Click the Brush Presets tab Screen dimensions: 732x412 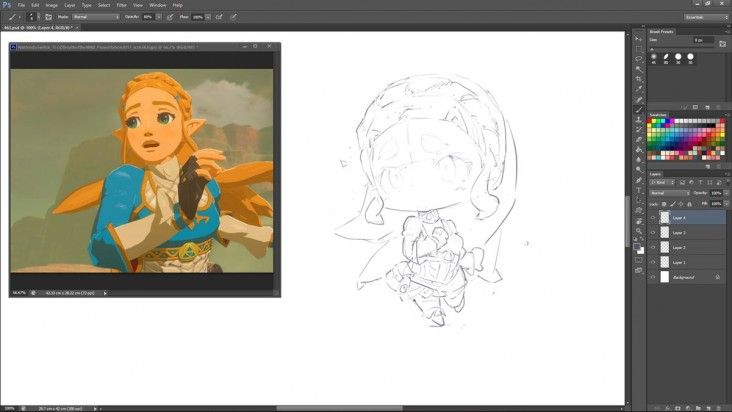(x=662, y=32)
